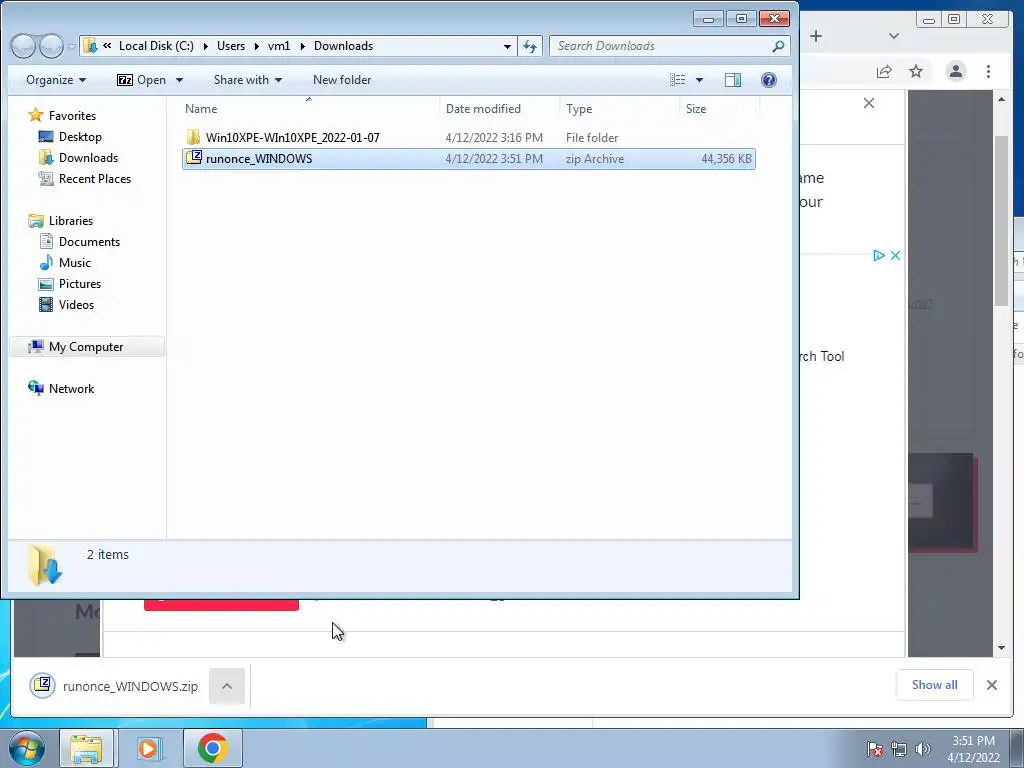Create a New folder
Image resolution: width=1024 pixels, height=768 pixels.
click(x=342, y=80)
